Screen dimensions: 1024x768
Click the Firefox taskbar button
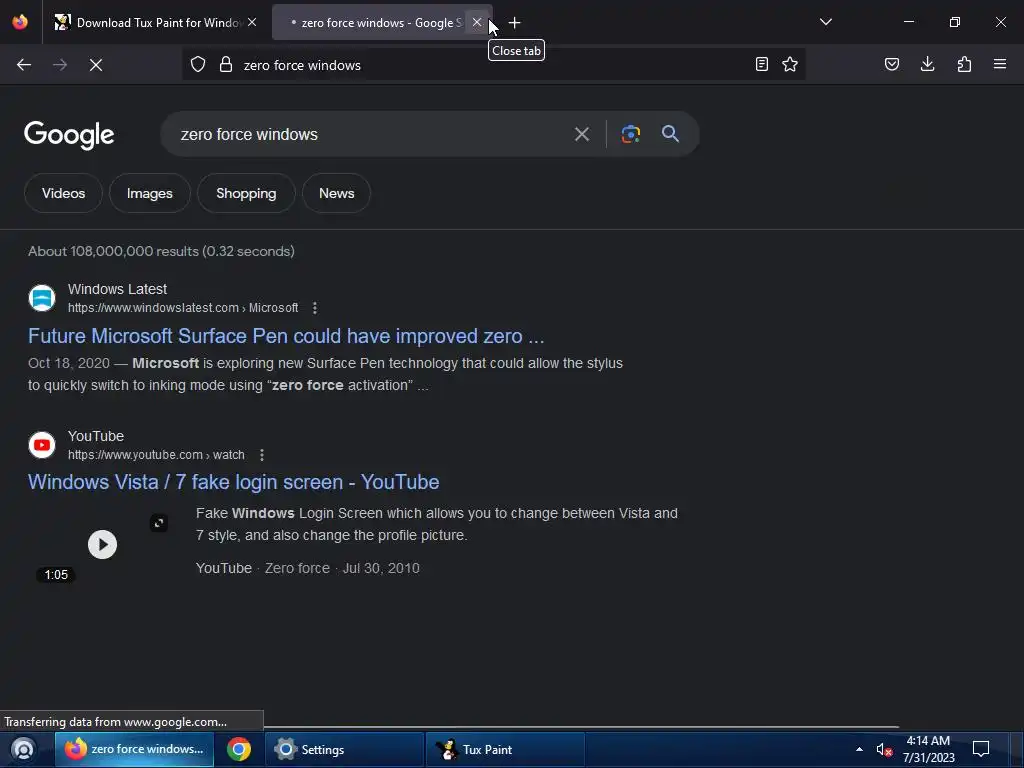pyautogui.click(x=135, y=750)
